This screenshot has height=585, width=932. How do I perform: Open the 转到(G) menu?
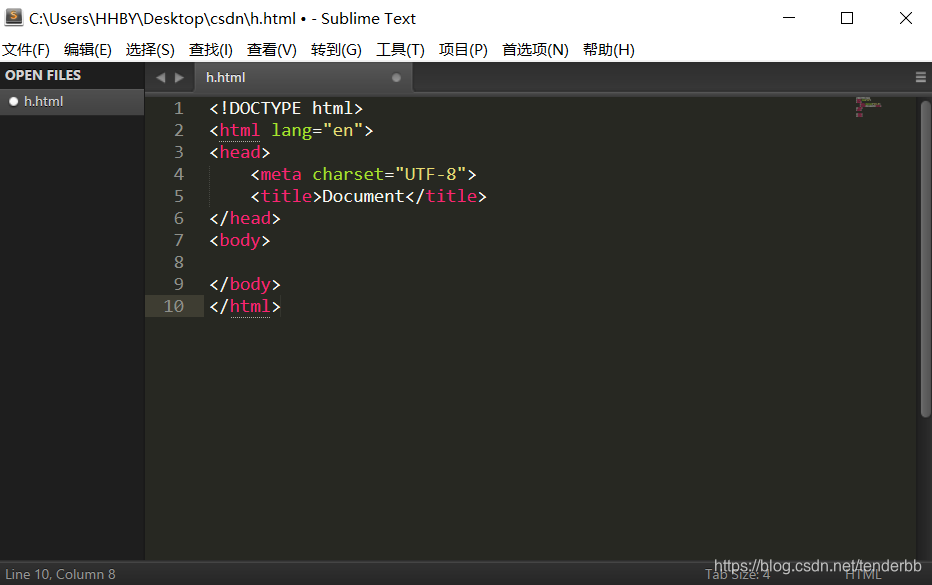(336, 50)
